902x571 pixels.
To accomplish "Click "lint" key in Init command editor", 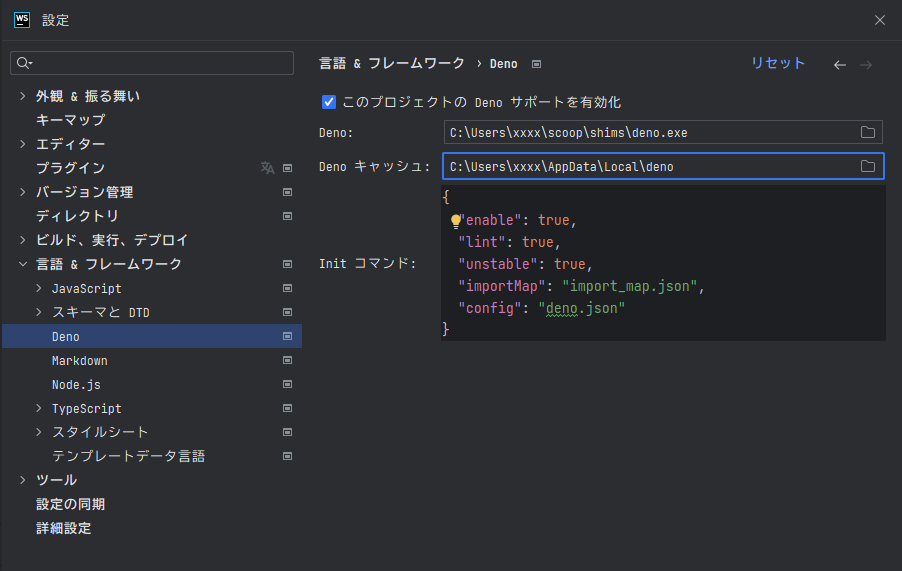I will tap(481, 242).
